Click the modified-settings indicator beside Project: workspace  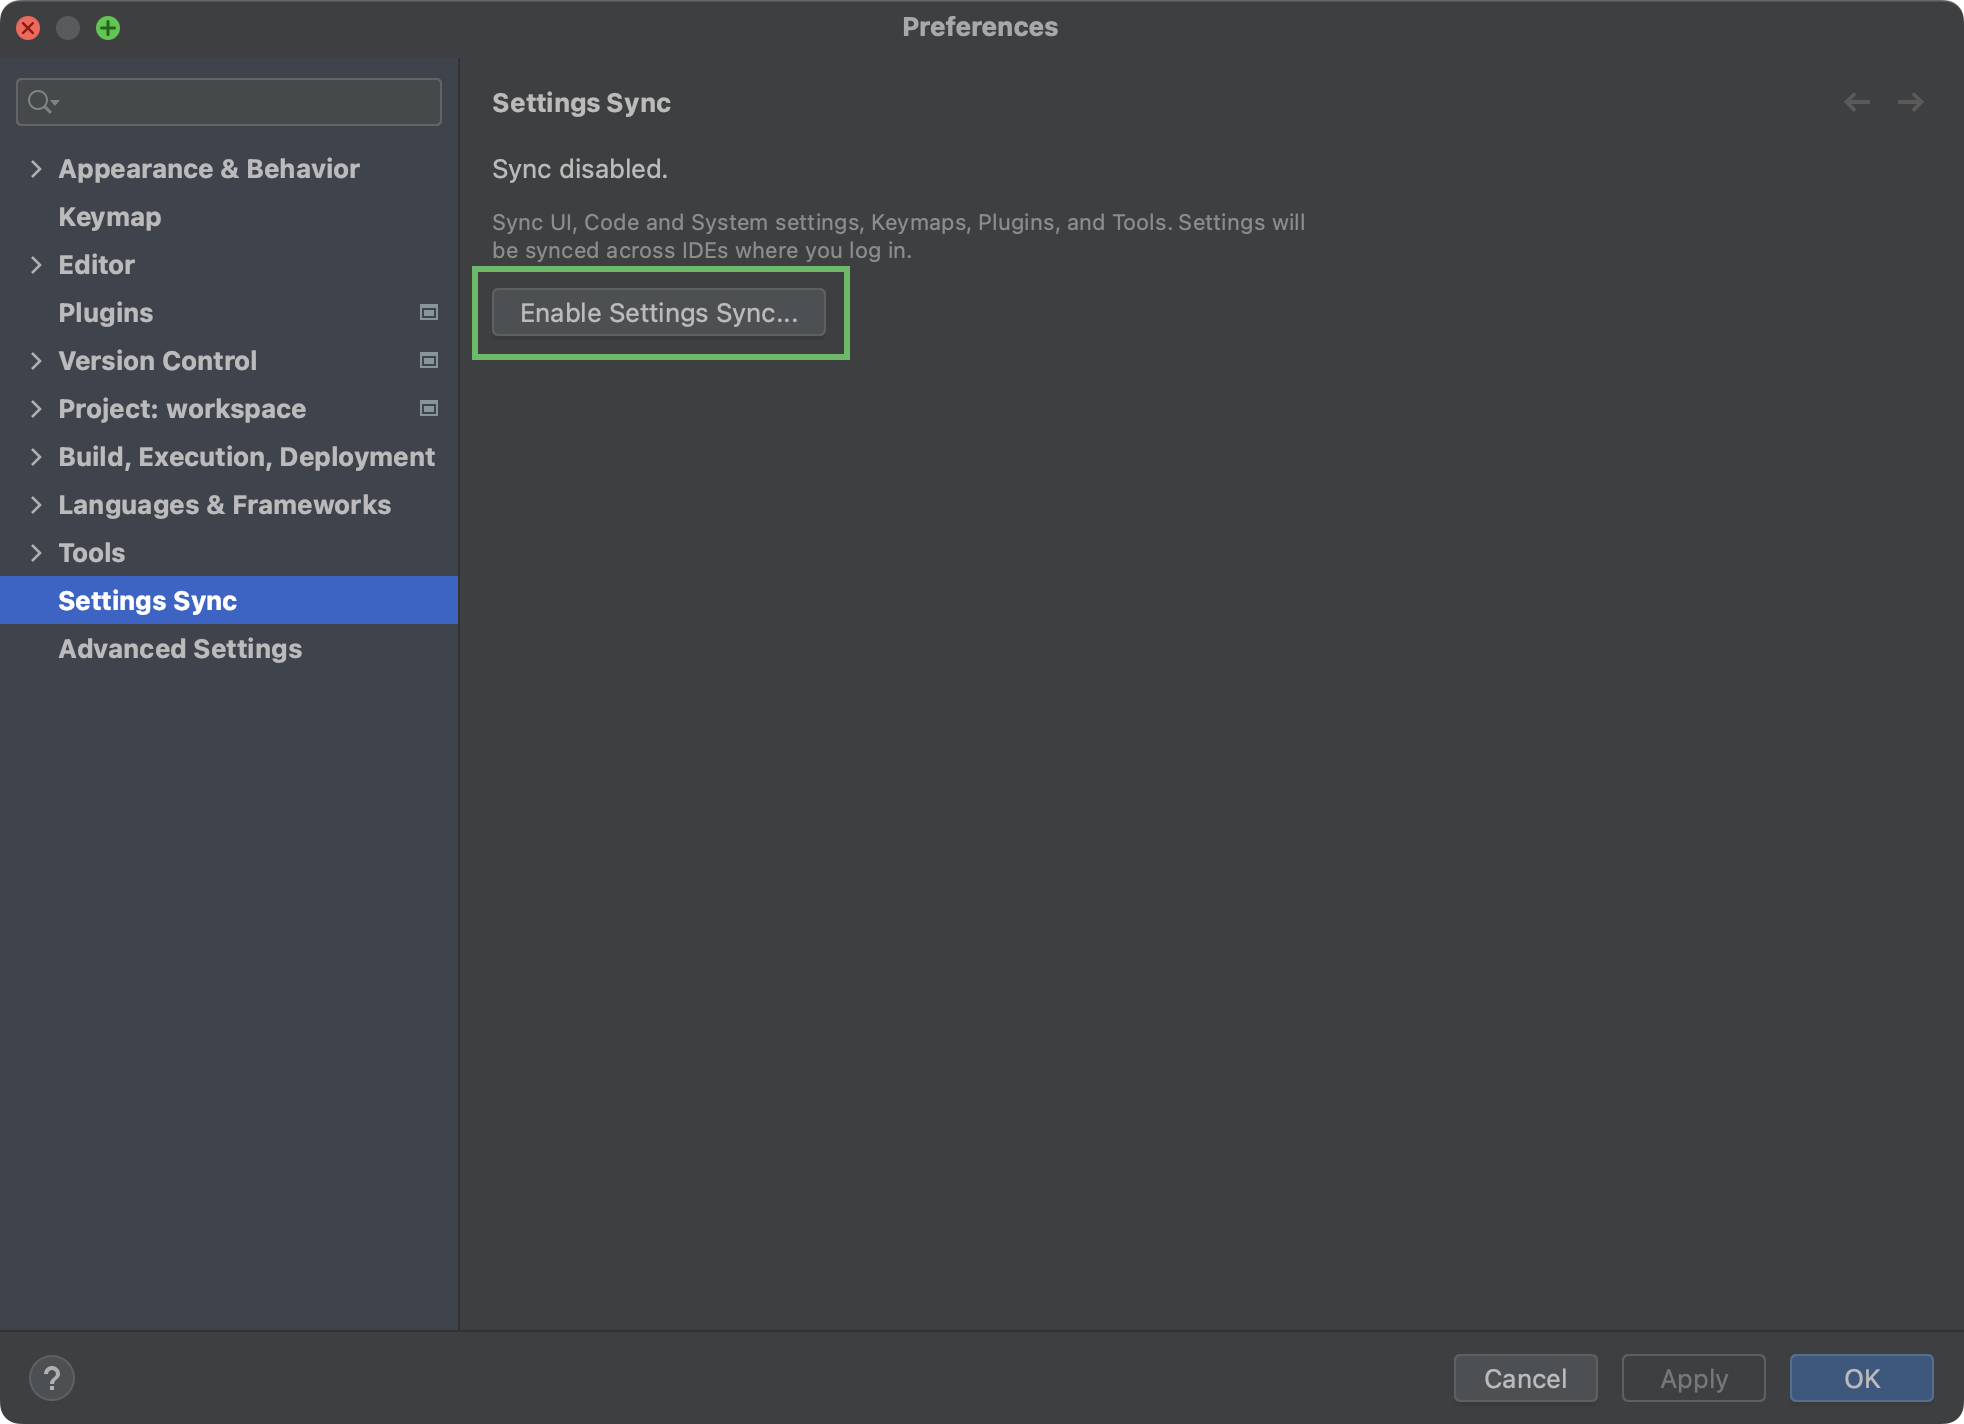(x=428, y=408)
